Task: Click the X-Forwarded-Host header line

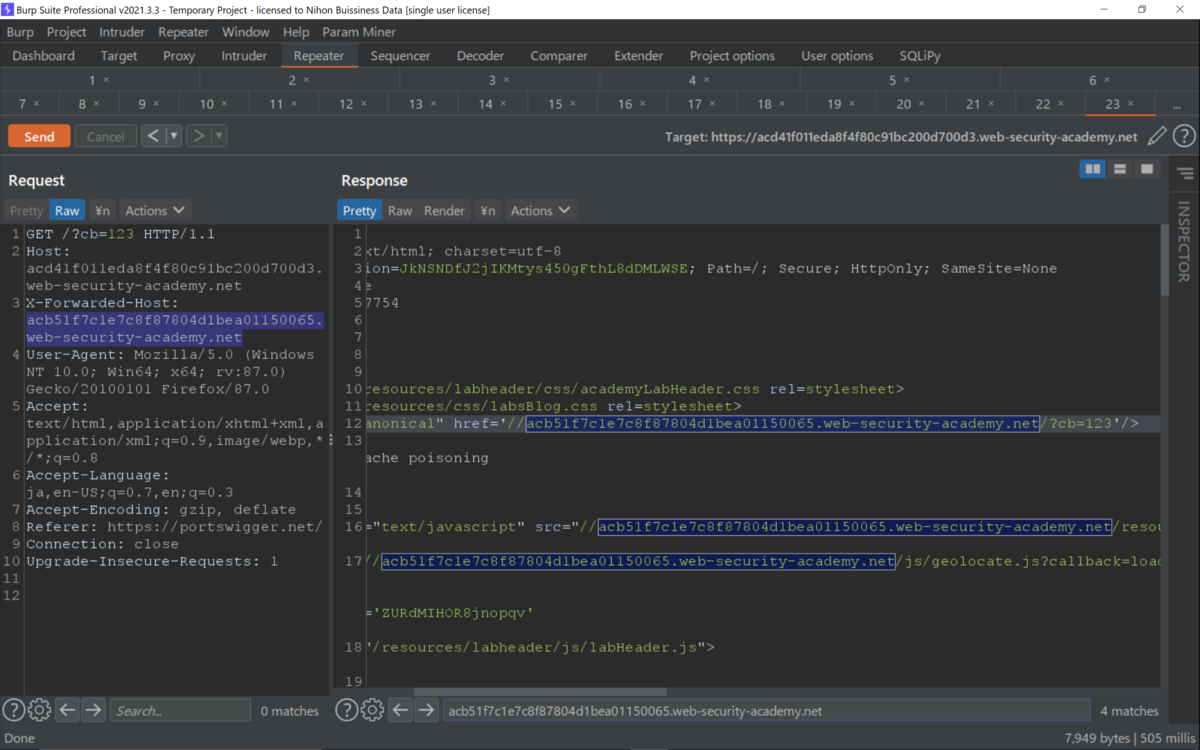Action: point(102,303)
